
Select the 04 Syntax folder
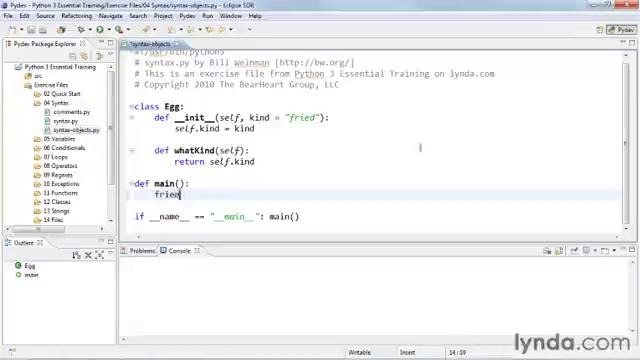56,103
